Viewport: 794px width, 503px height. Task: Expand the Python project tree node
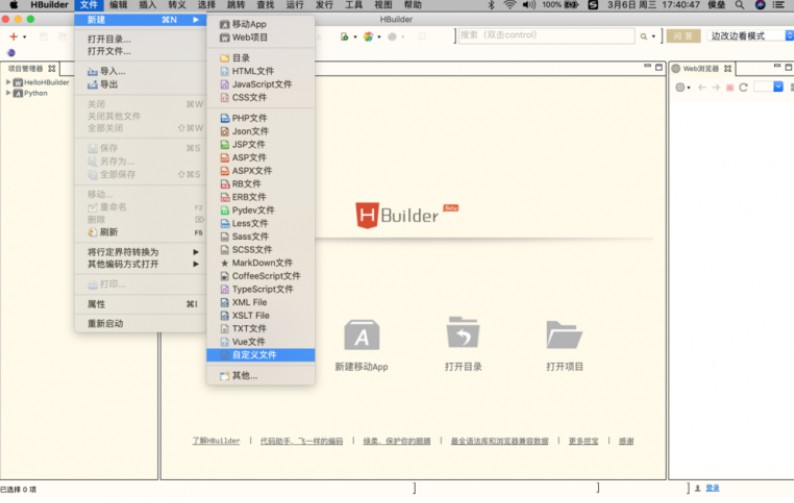8,93
